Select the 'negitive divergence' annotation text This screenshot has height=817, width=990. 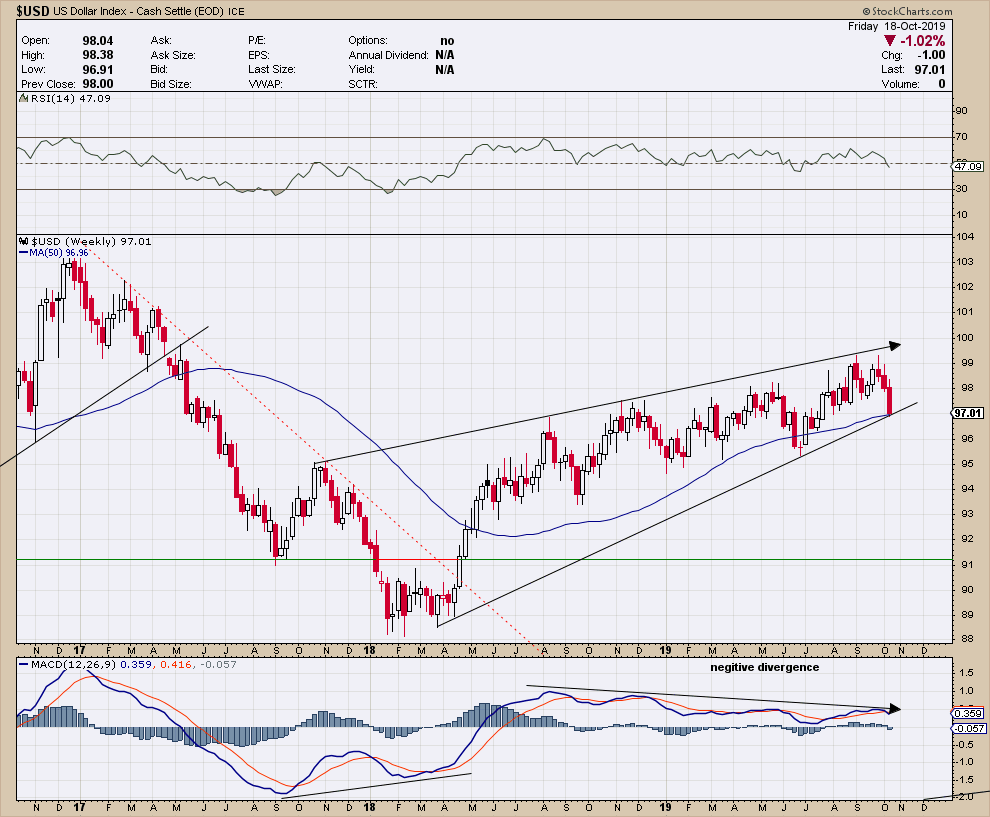pos(765,667)
